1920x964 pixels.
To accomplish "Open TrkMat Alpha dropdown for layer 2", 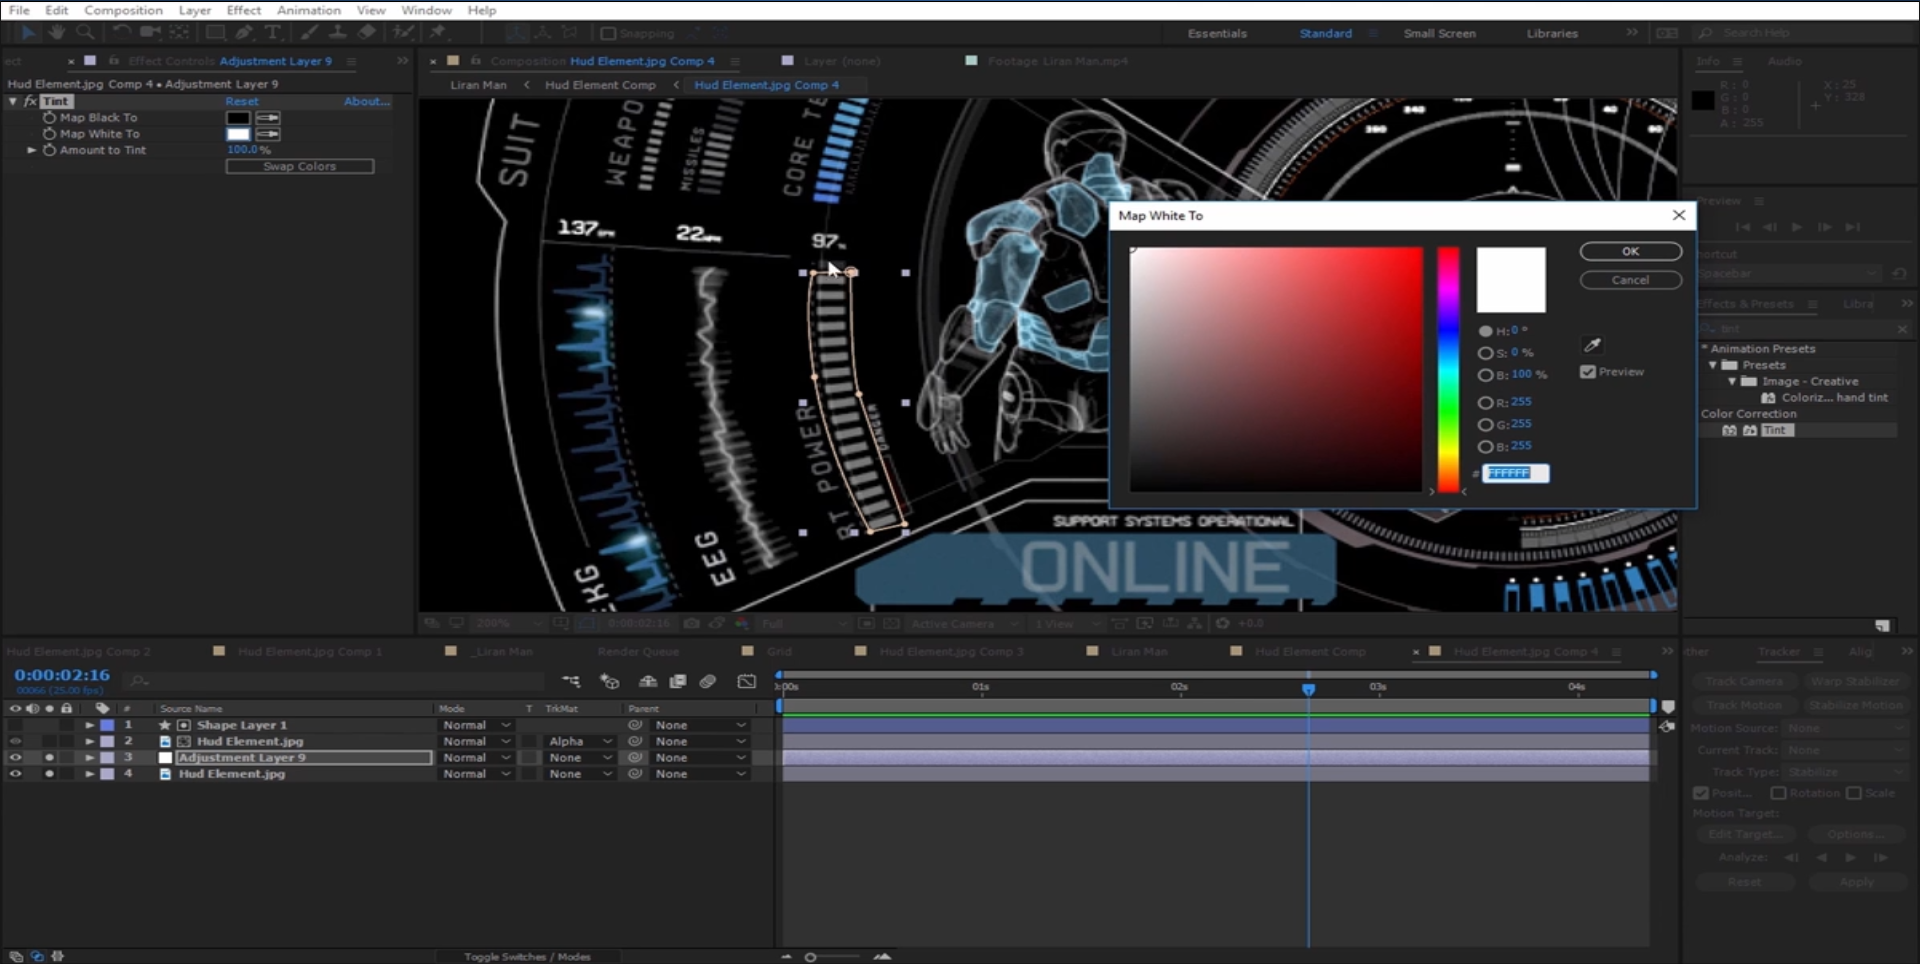I will [x=579, y=742].
